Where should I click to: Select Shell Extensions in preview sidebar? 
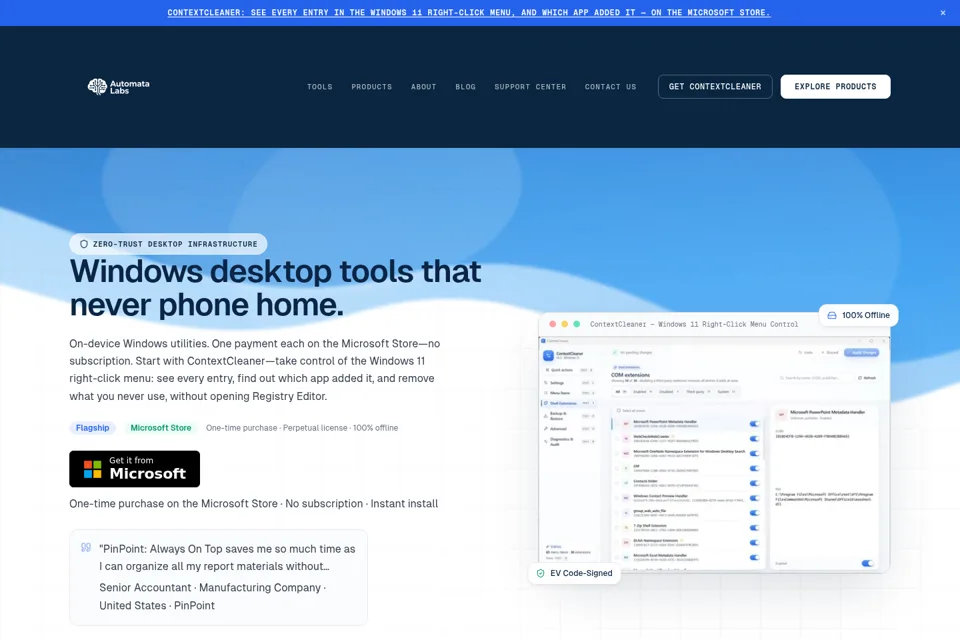569,404
